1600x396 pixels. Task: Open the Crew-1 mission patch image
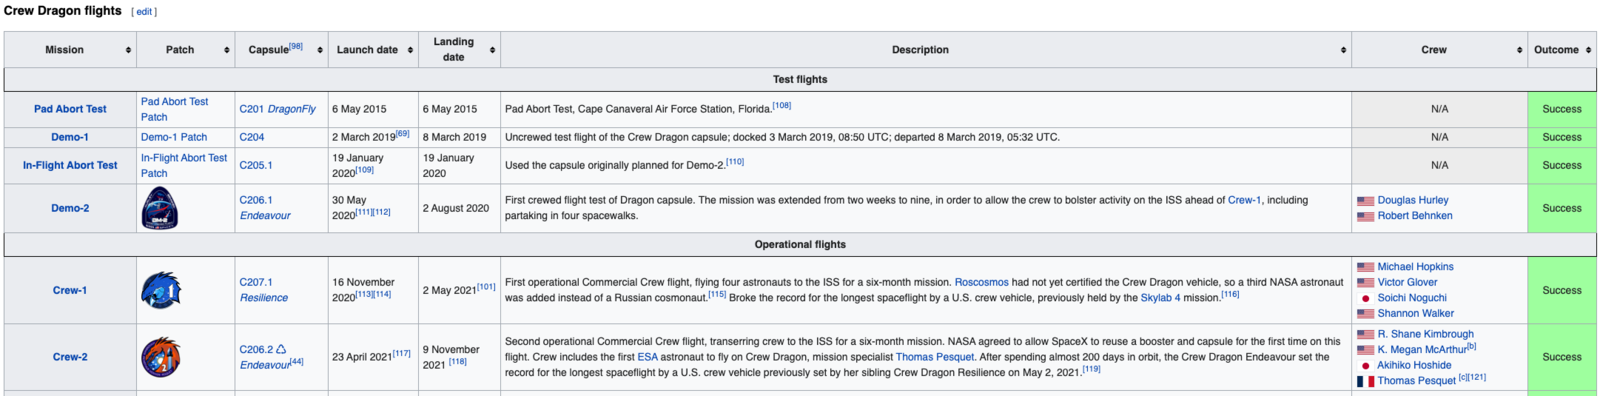coord(161,290)
